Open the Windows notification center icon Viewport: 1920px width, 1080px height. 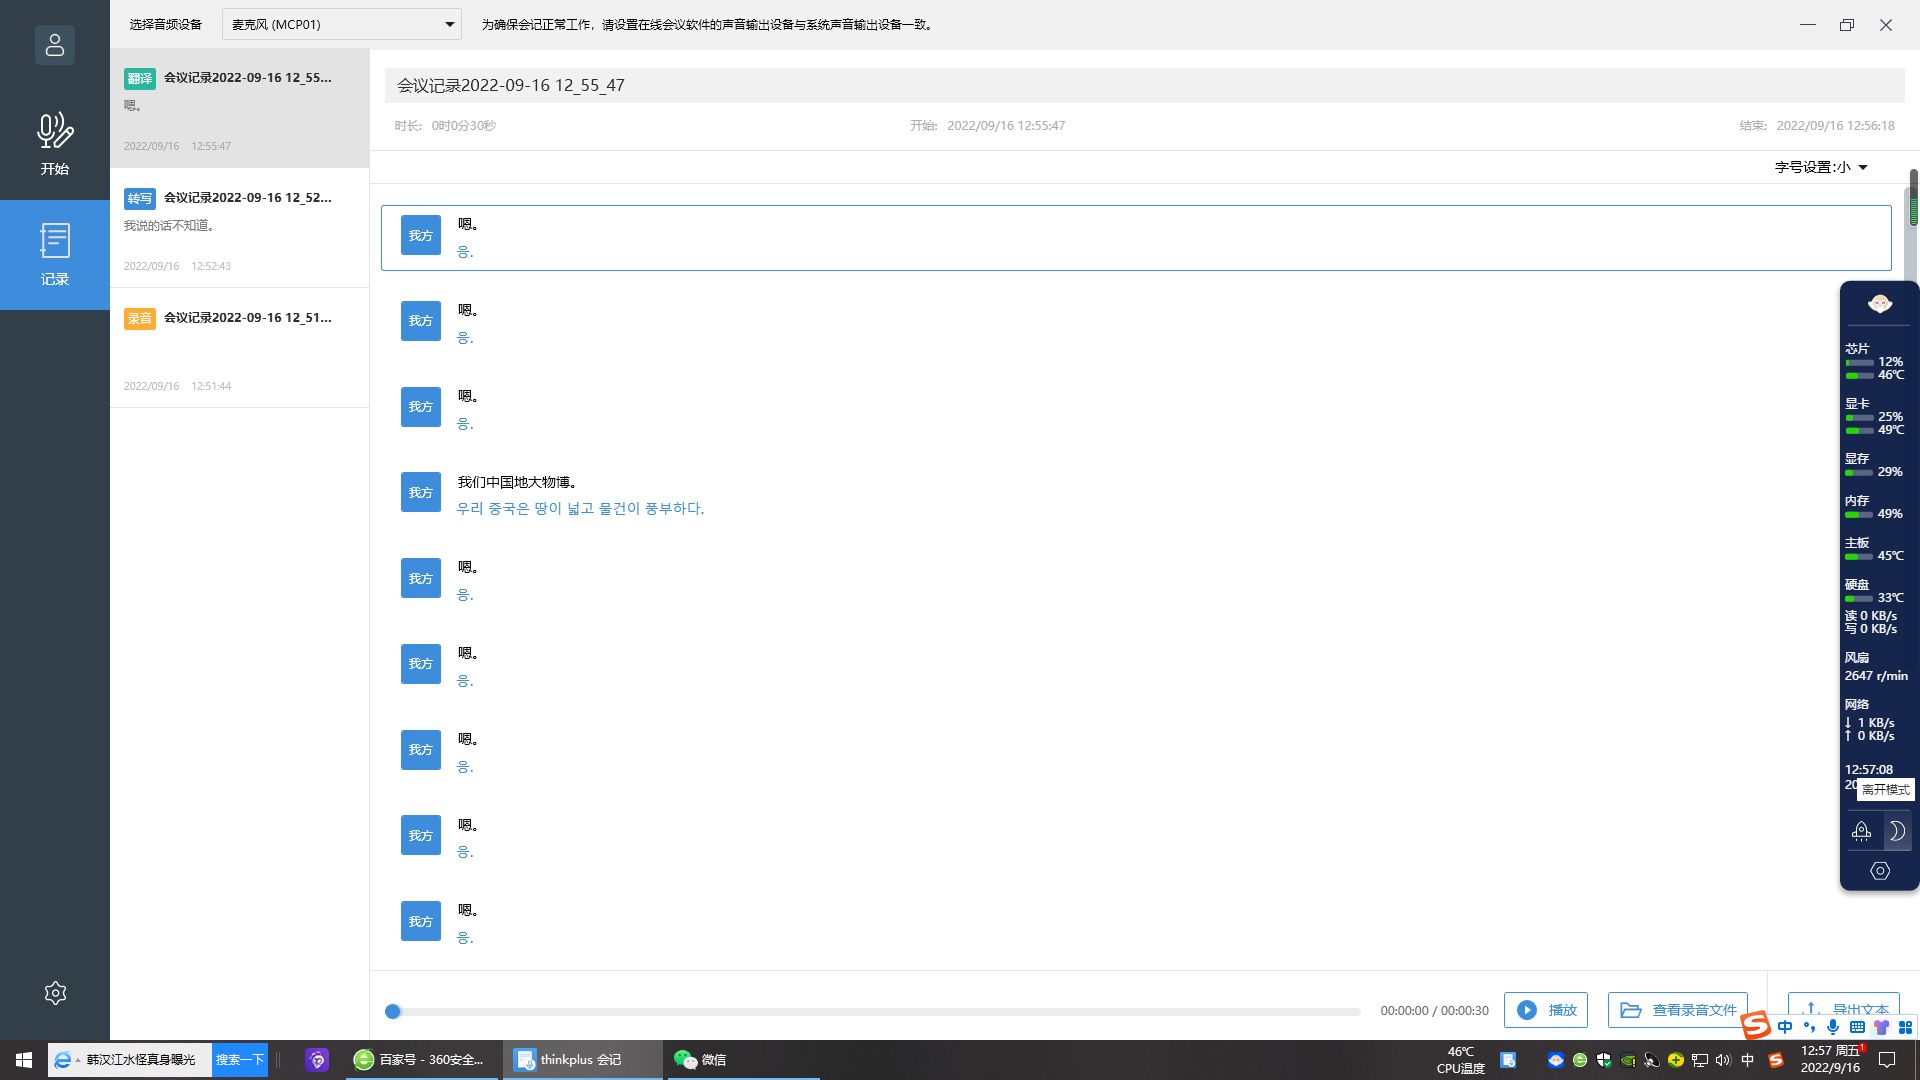tap(1888, 1060)
